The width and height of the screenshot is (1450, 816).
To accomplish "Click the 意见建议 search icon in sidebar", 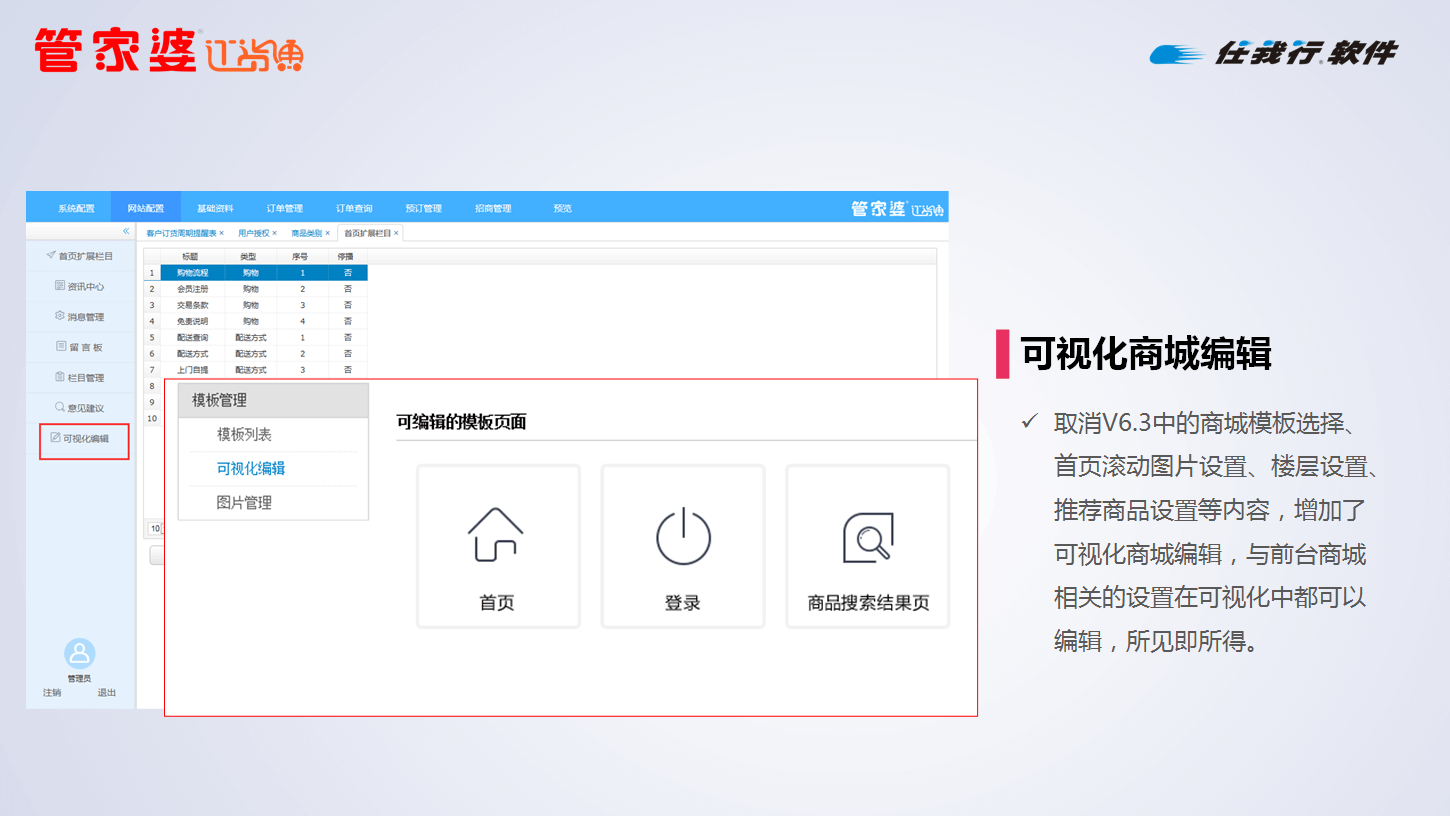I will (x=60, y=407).
